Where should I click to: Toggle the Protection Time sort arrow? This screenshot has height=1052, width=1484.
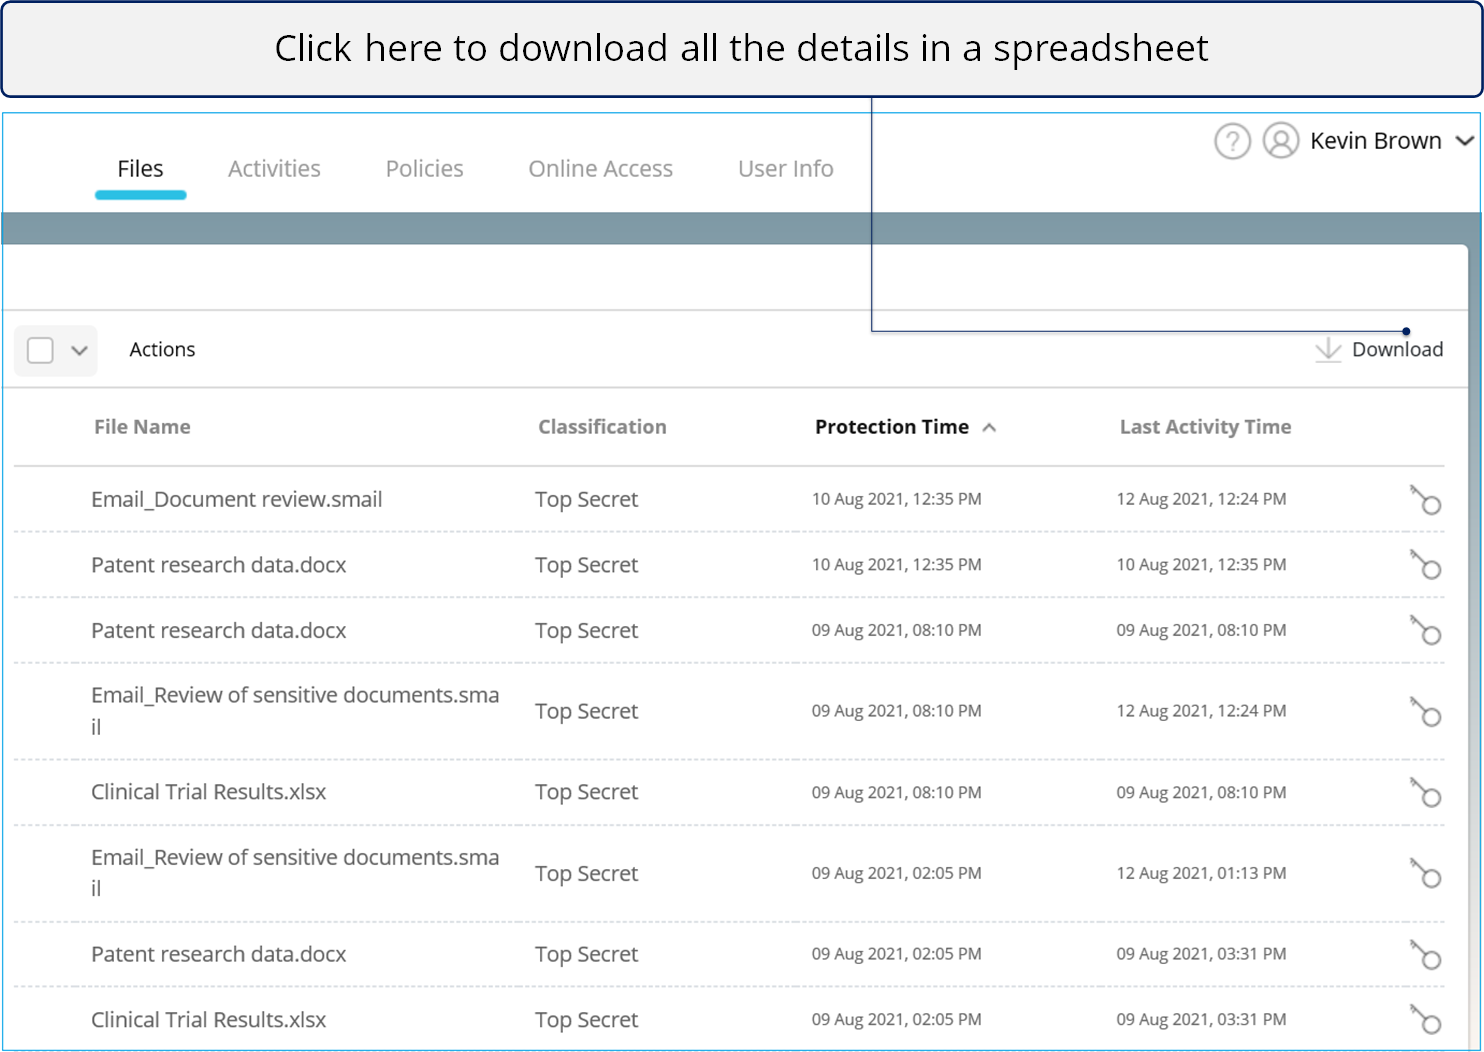(989, 427)
